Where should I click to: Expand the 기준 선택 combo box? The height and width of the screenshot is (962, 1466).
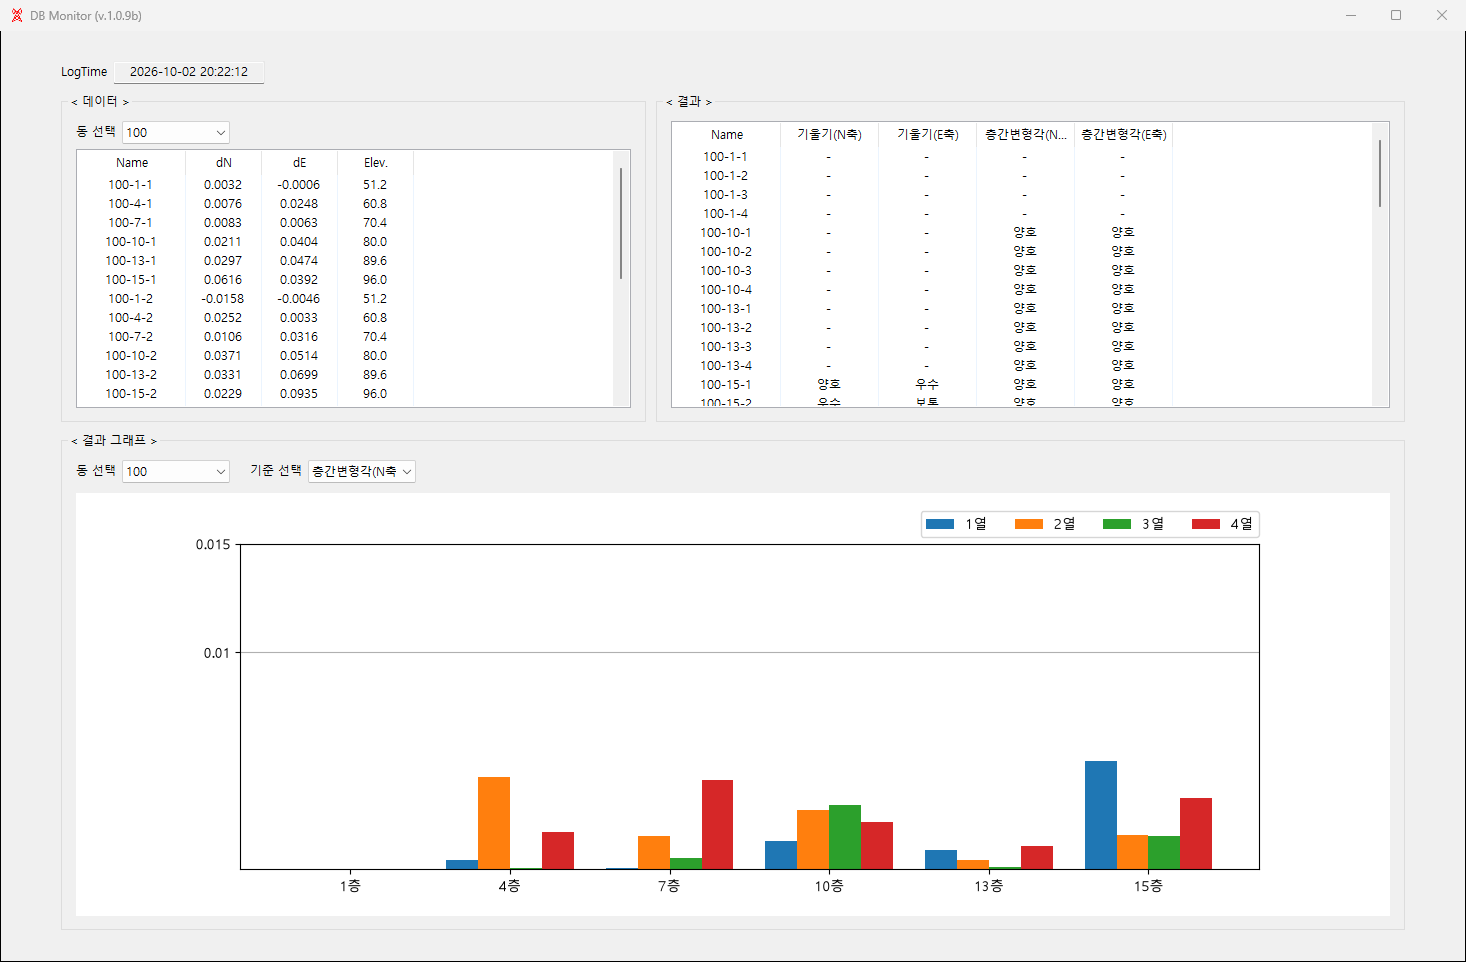tap(362, 471)
